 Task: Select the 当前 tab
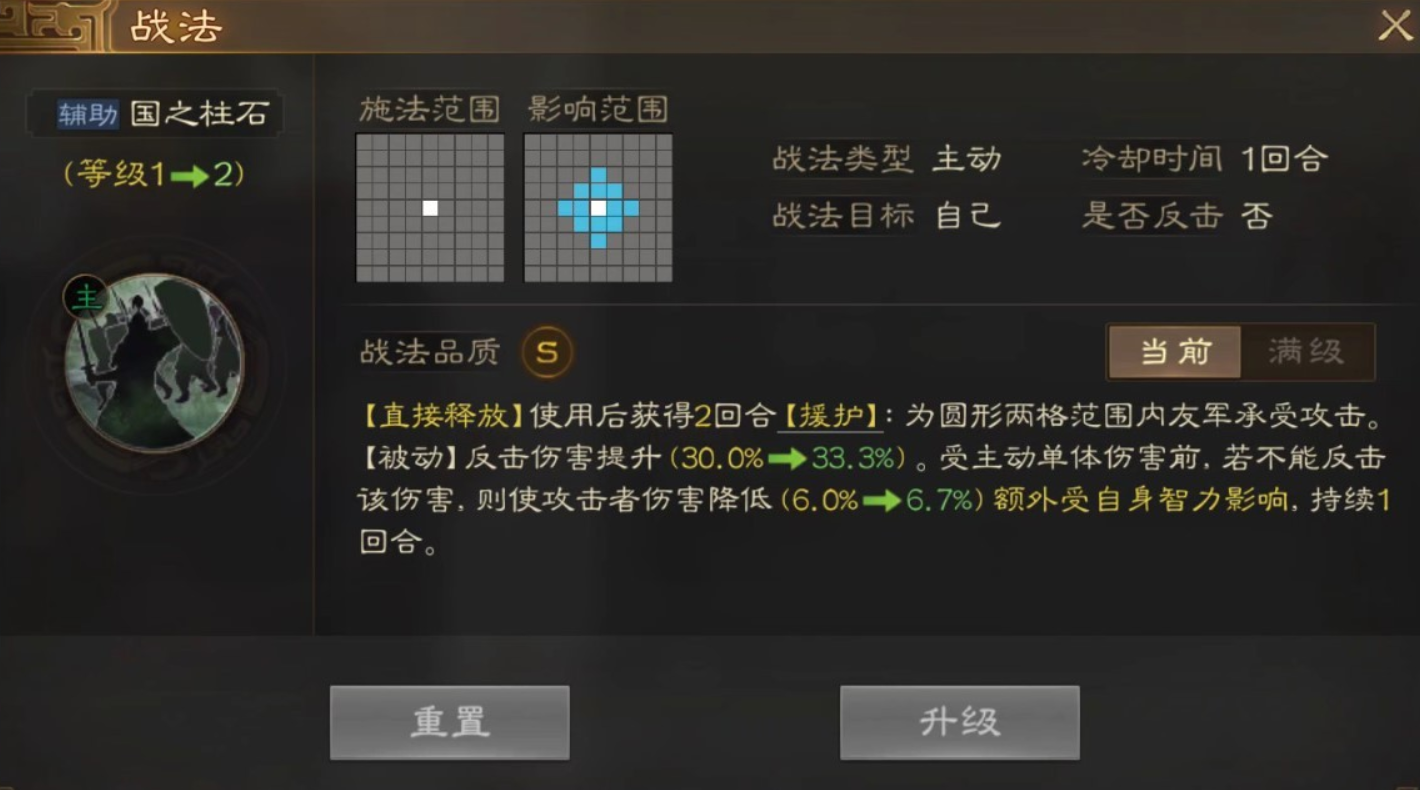(x=1175, y=352)
